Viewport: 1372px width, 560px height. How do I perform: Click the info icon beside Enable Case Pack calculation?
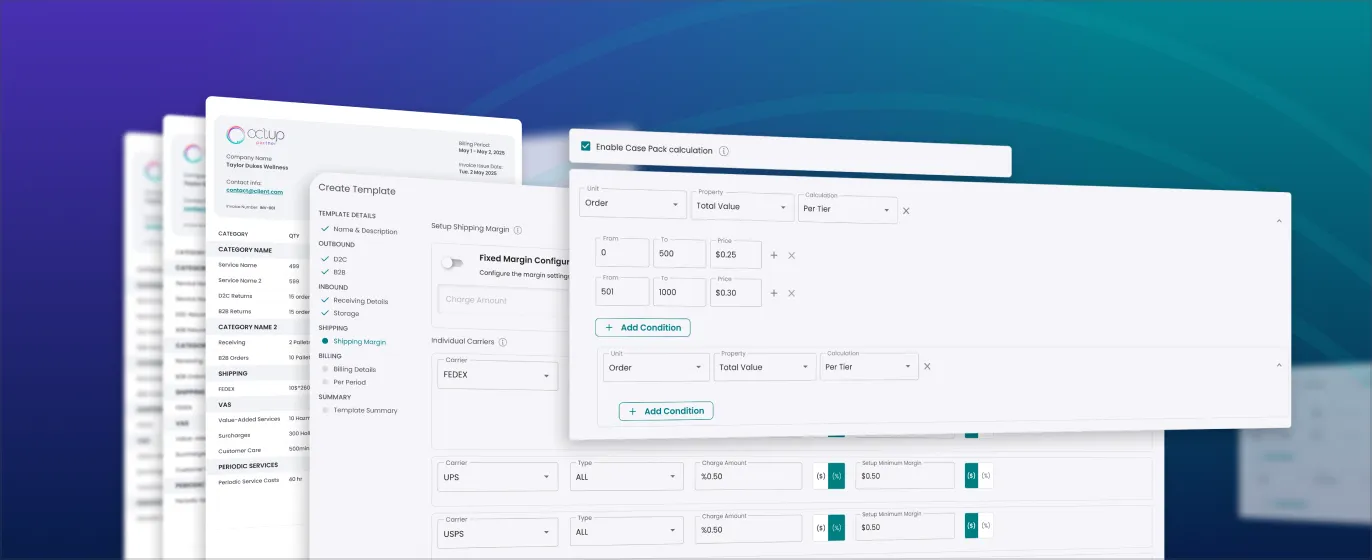pos(724,150)
